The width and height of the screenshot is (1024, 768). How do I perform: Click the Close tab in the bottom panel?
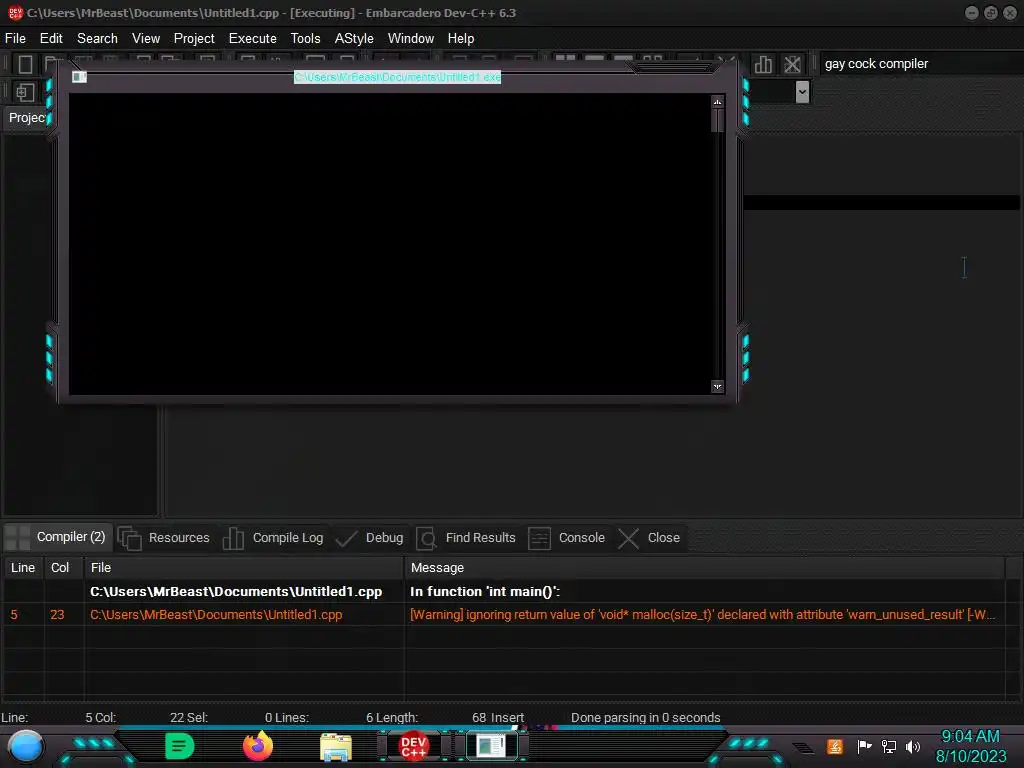(650, 537)
